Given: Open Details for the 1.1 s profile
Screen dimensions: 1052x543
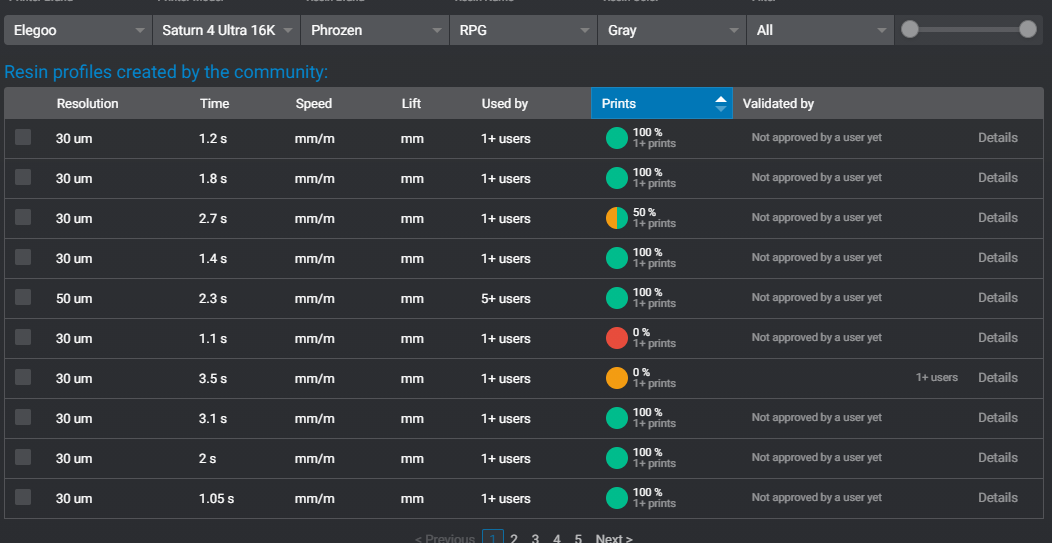Looking at the screenshot, I should (998, 337).
